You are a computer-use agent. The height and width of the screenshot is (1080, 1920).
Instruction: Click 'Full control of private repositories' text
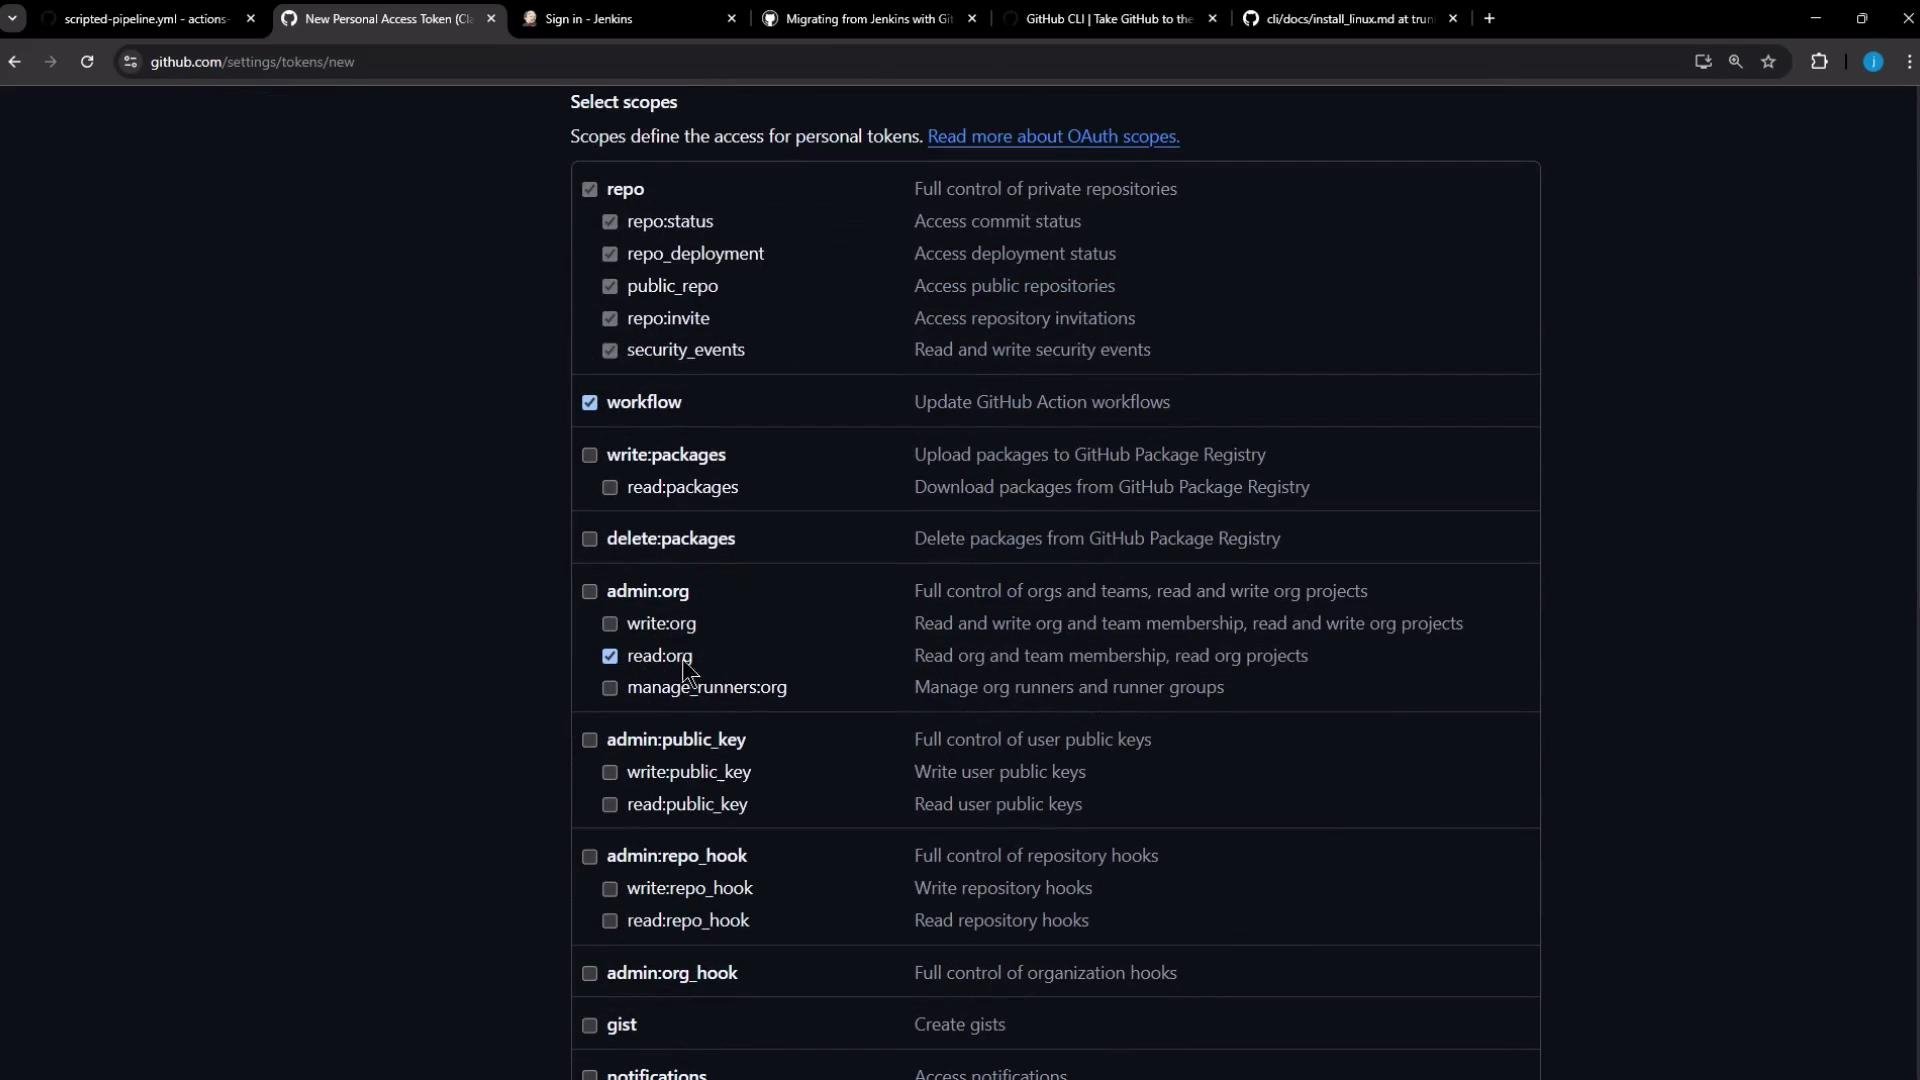coord(1045,189)
